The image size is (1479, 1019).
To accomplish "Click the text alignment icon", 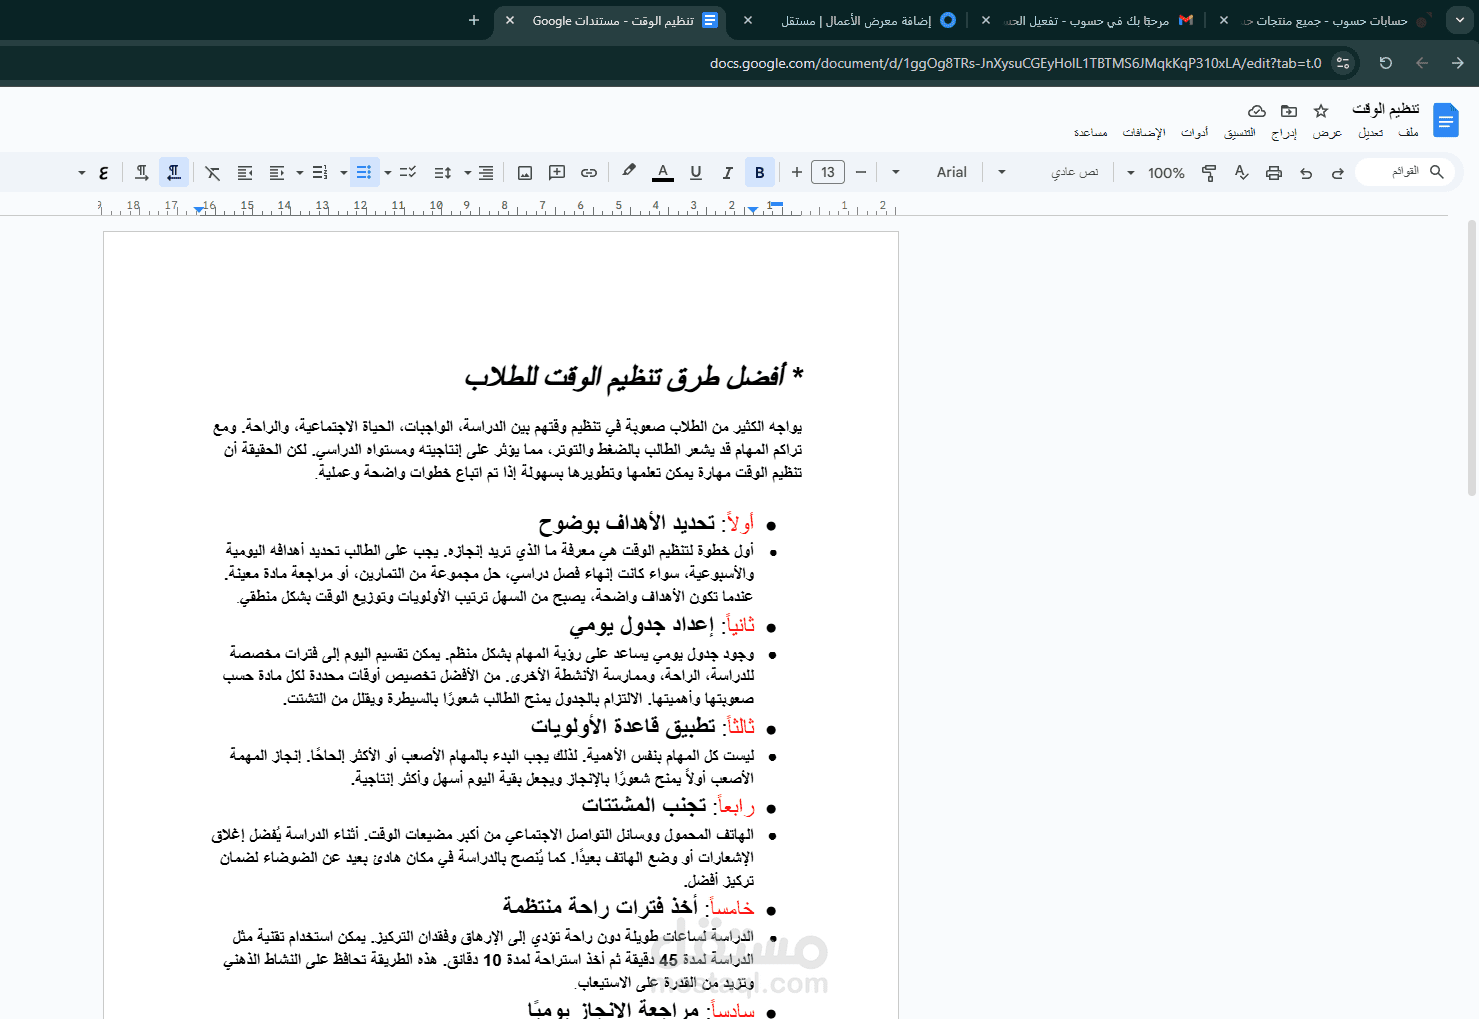I will click(485, 173).
